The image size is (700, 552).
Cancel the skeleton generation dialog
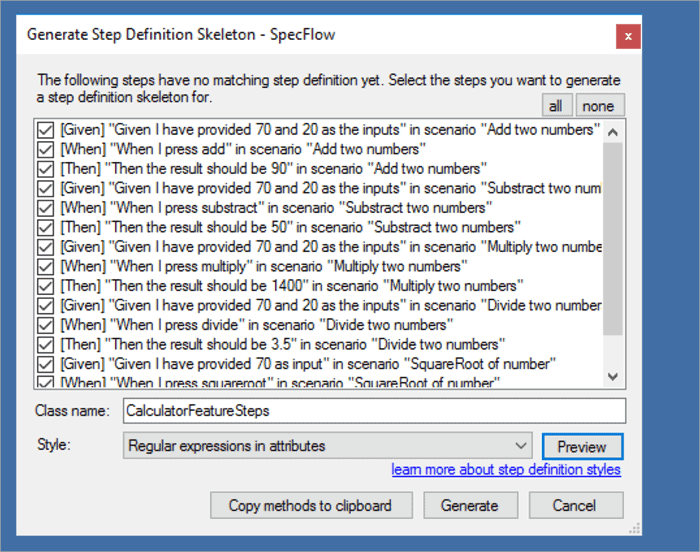tap(575, 506)
